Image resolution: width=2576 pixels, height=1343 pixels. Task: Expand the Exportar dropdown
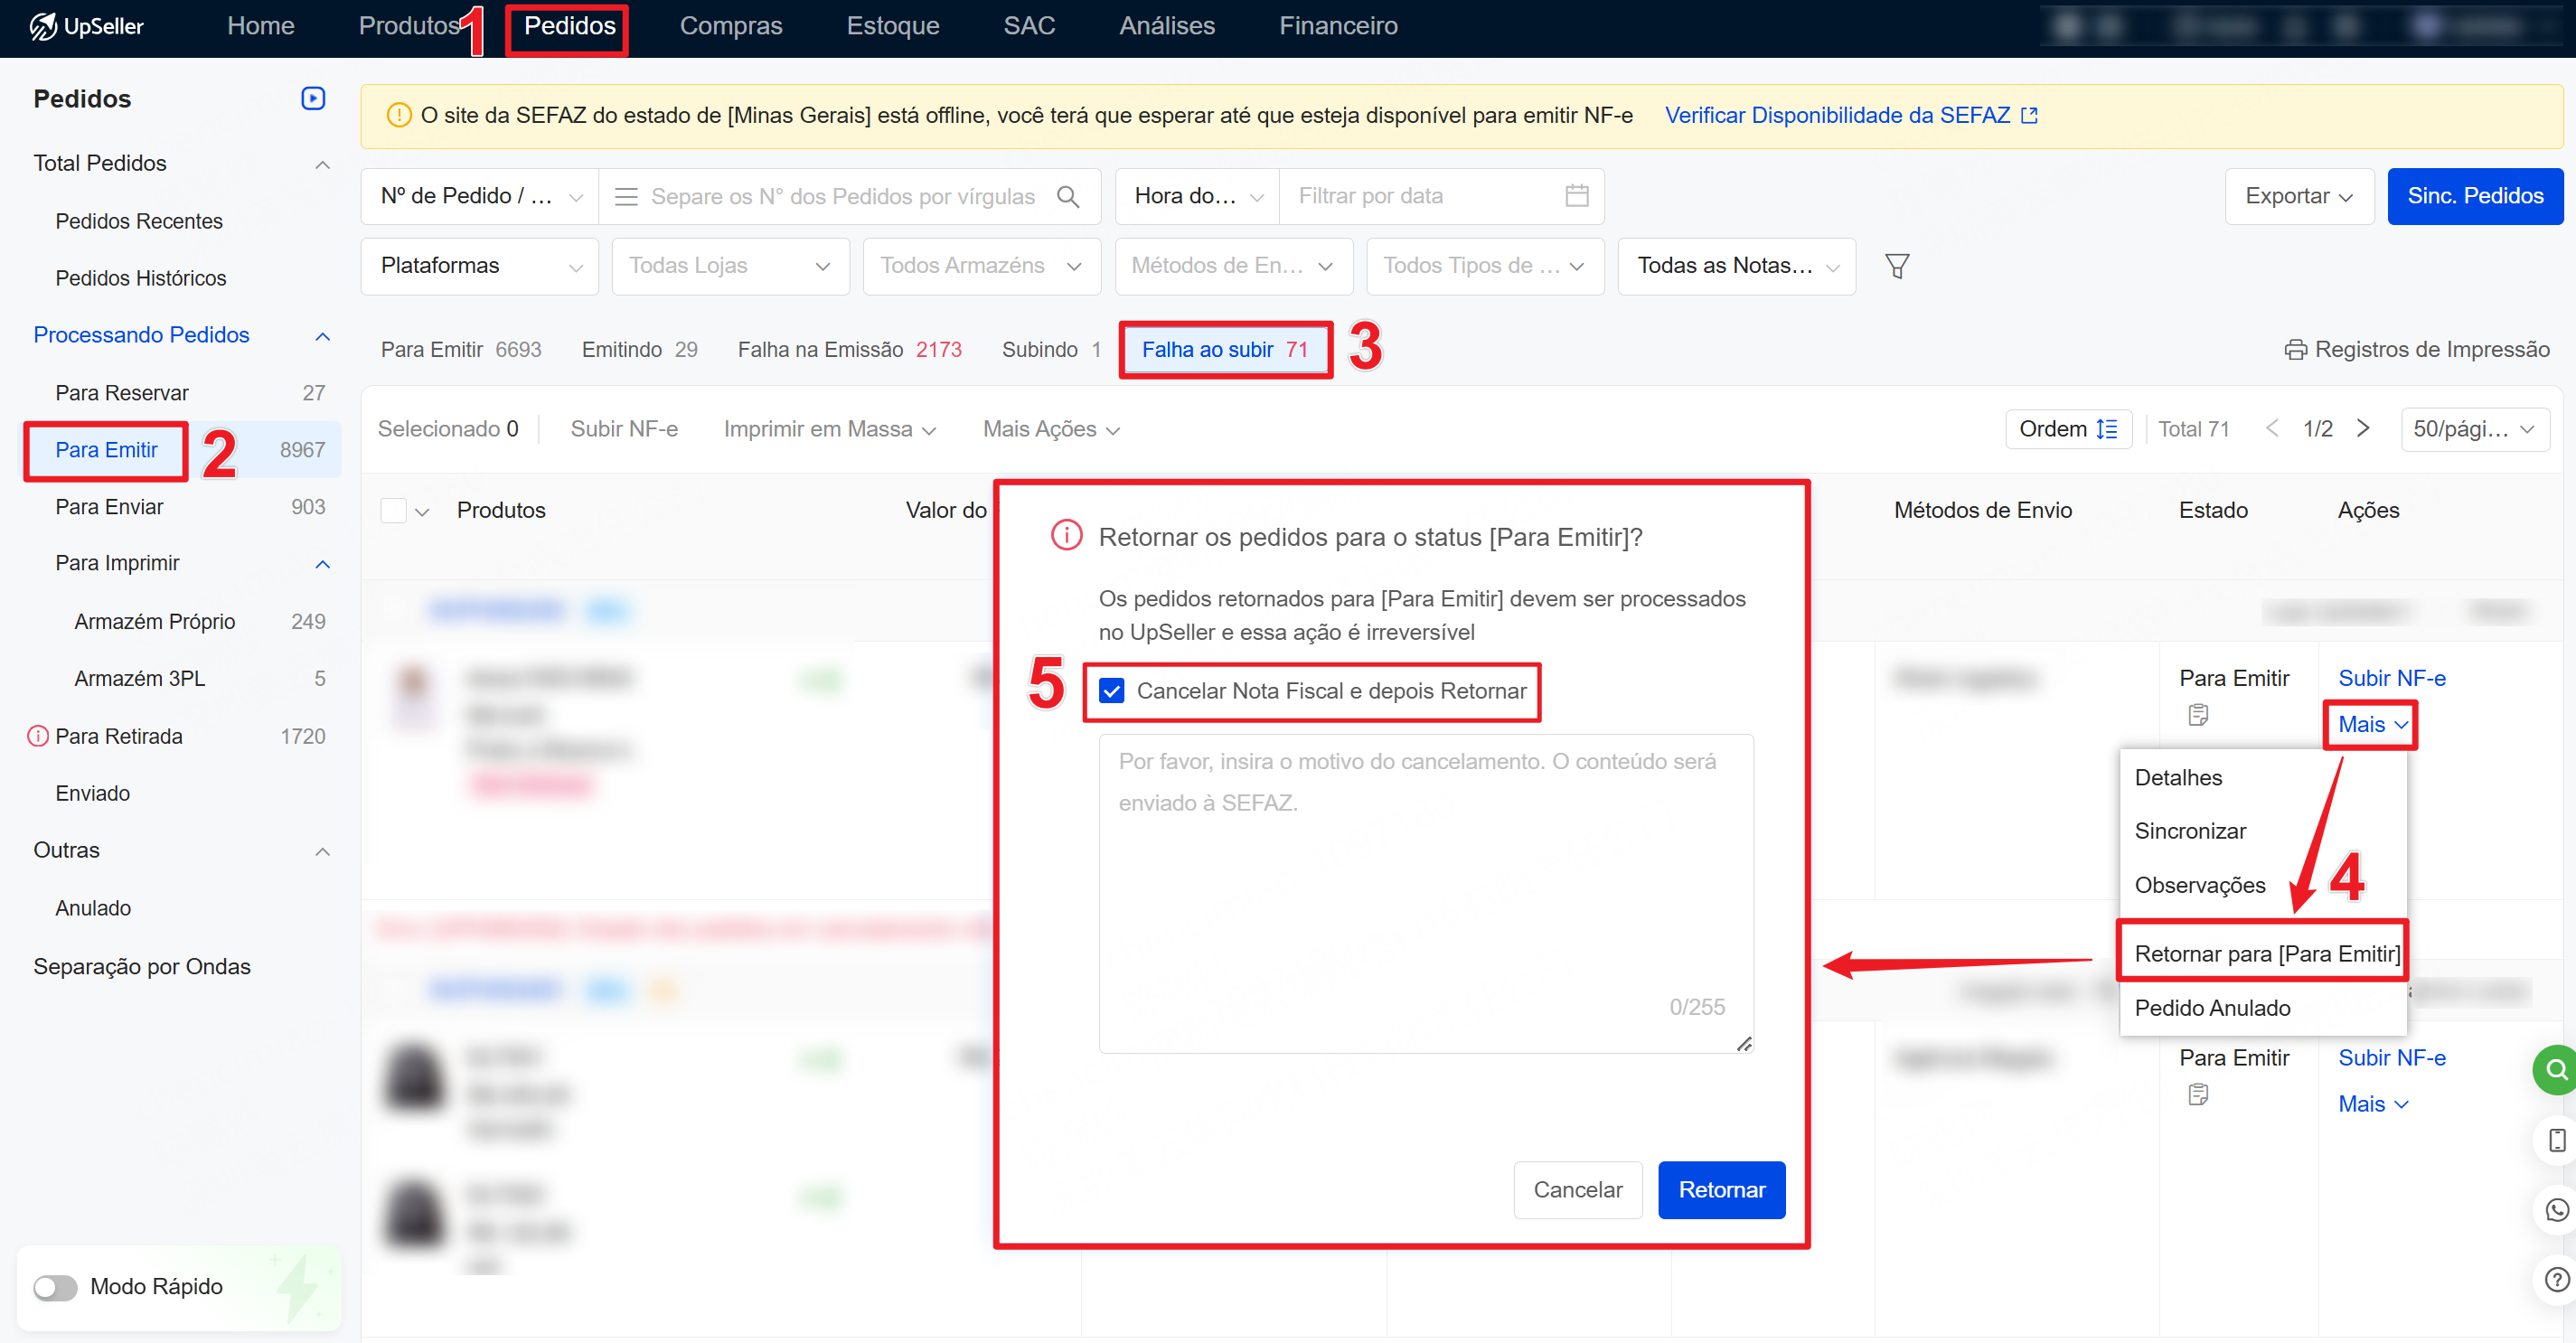(x=2298, y=196)
